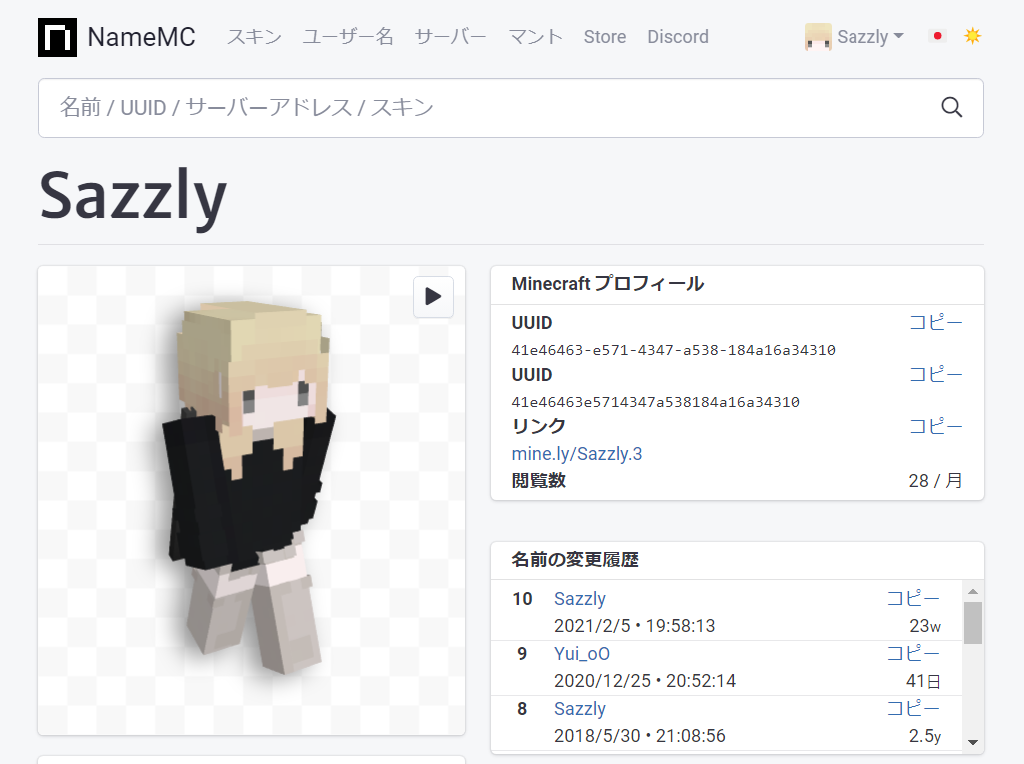
Task: Click the 2.5y duration value
Action: (925, 736)
